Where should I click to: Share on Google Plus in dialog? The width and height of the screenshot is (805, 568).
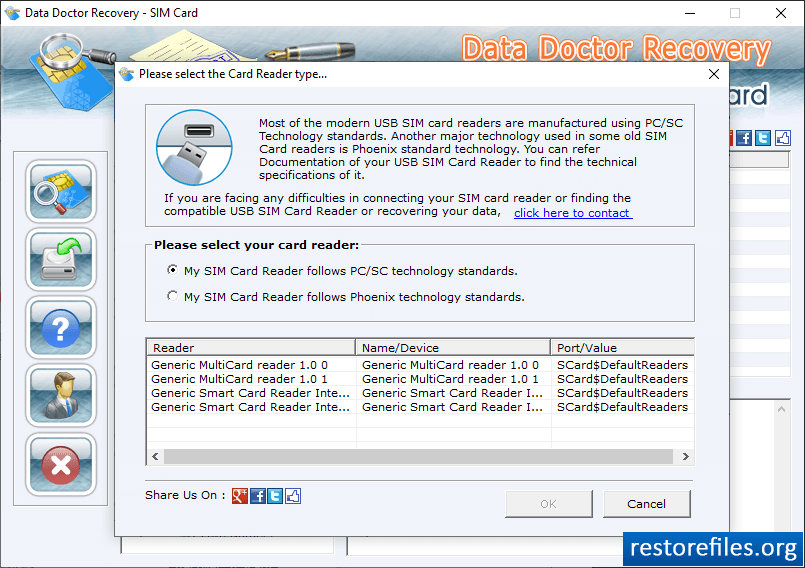[240, 496]
